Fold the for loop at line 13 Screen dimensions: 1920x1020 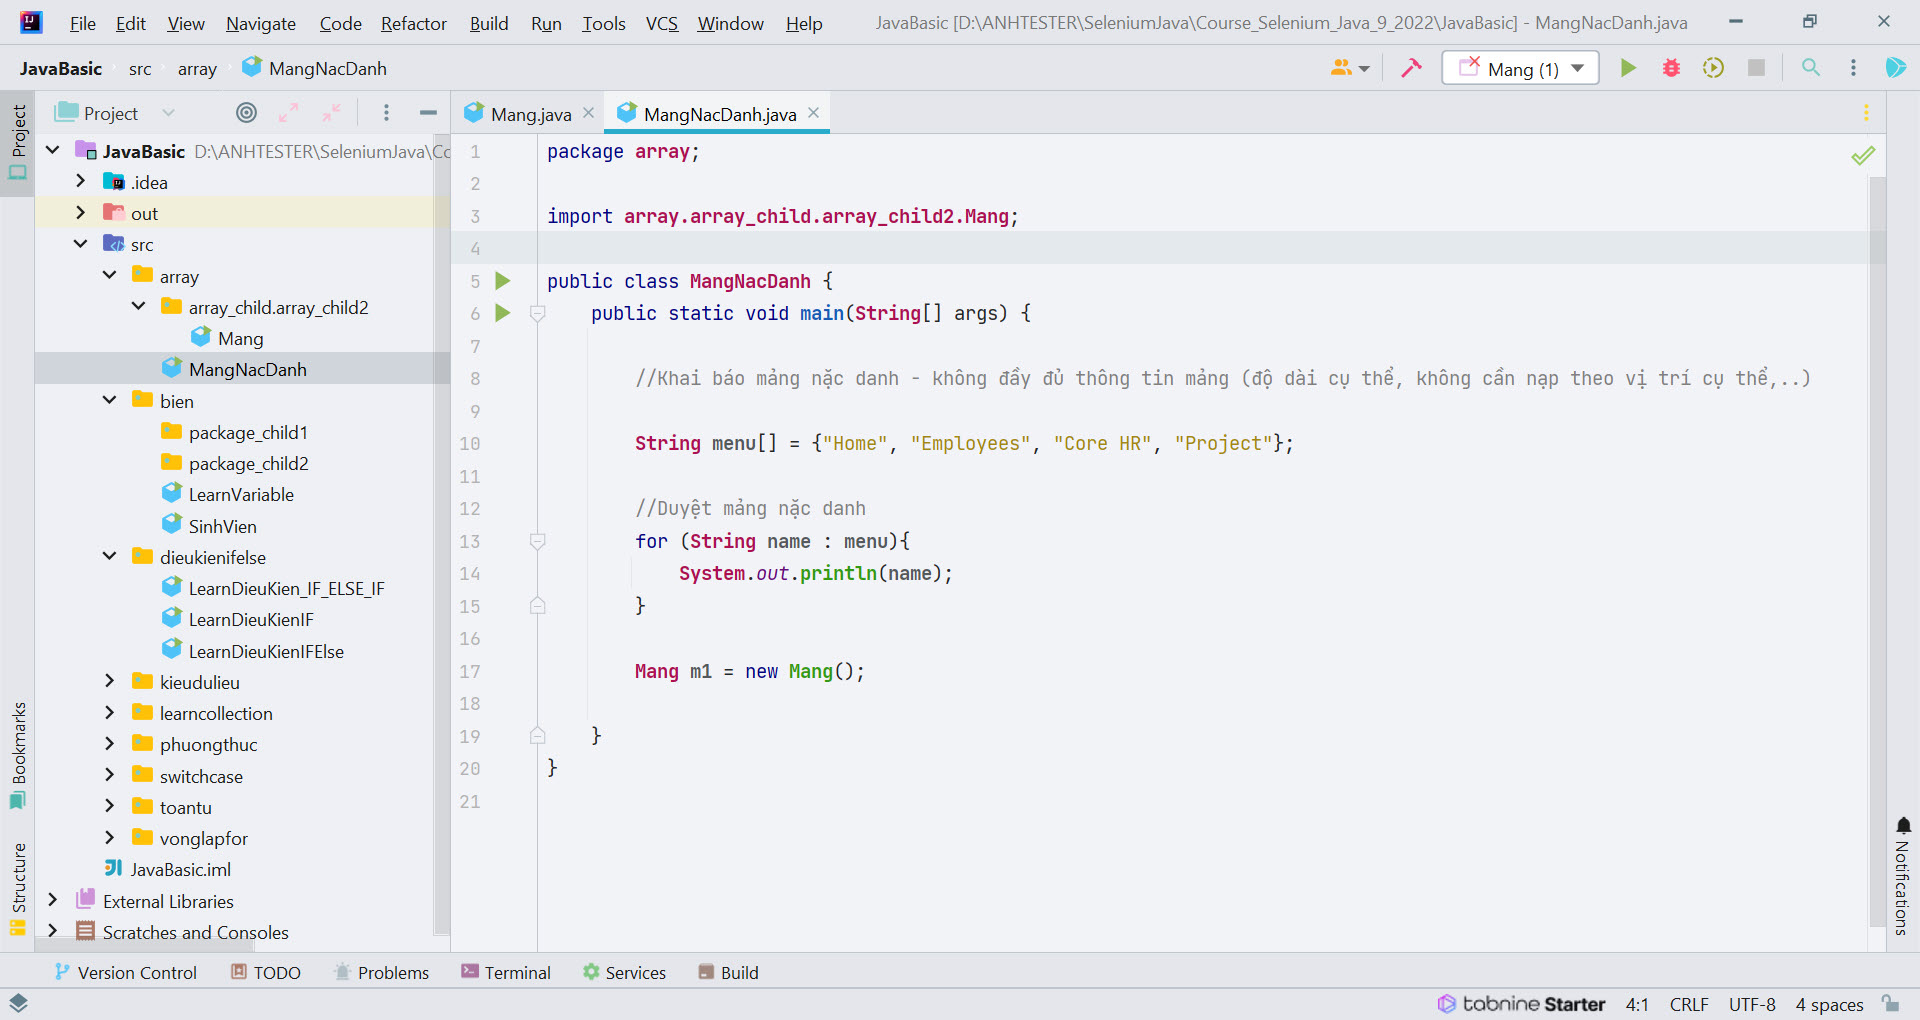537,542
